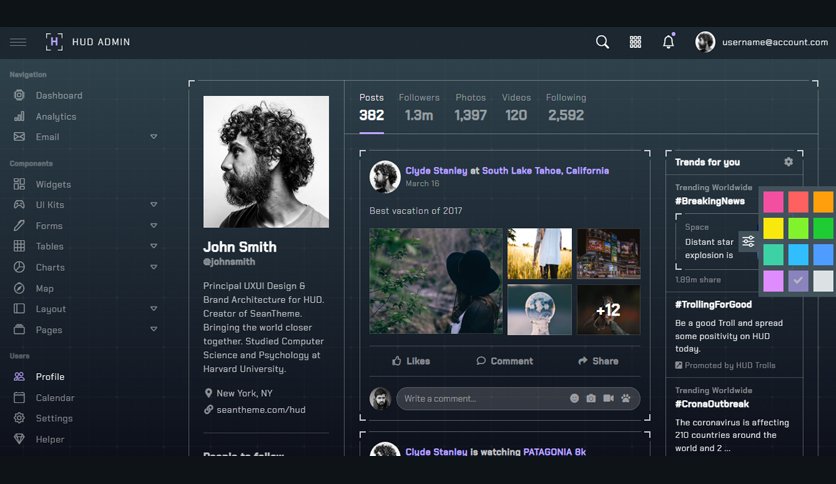Show the +12 more photos

(x=608, y=309)
